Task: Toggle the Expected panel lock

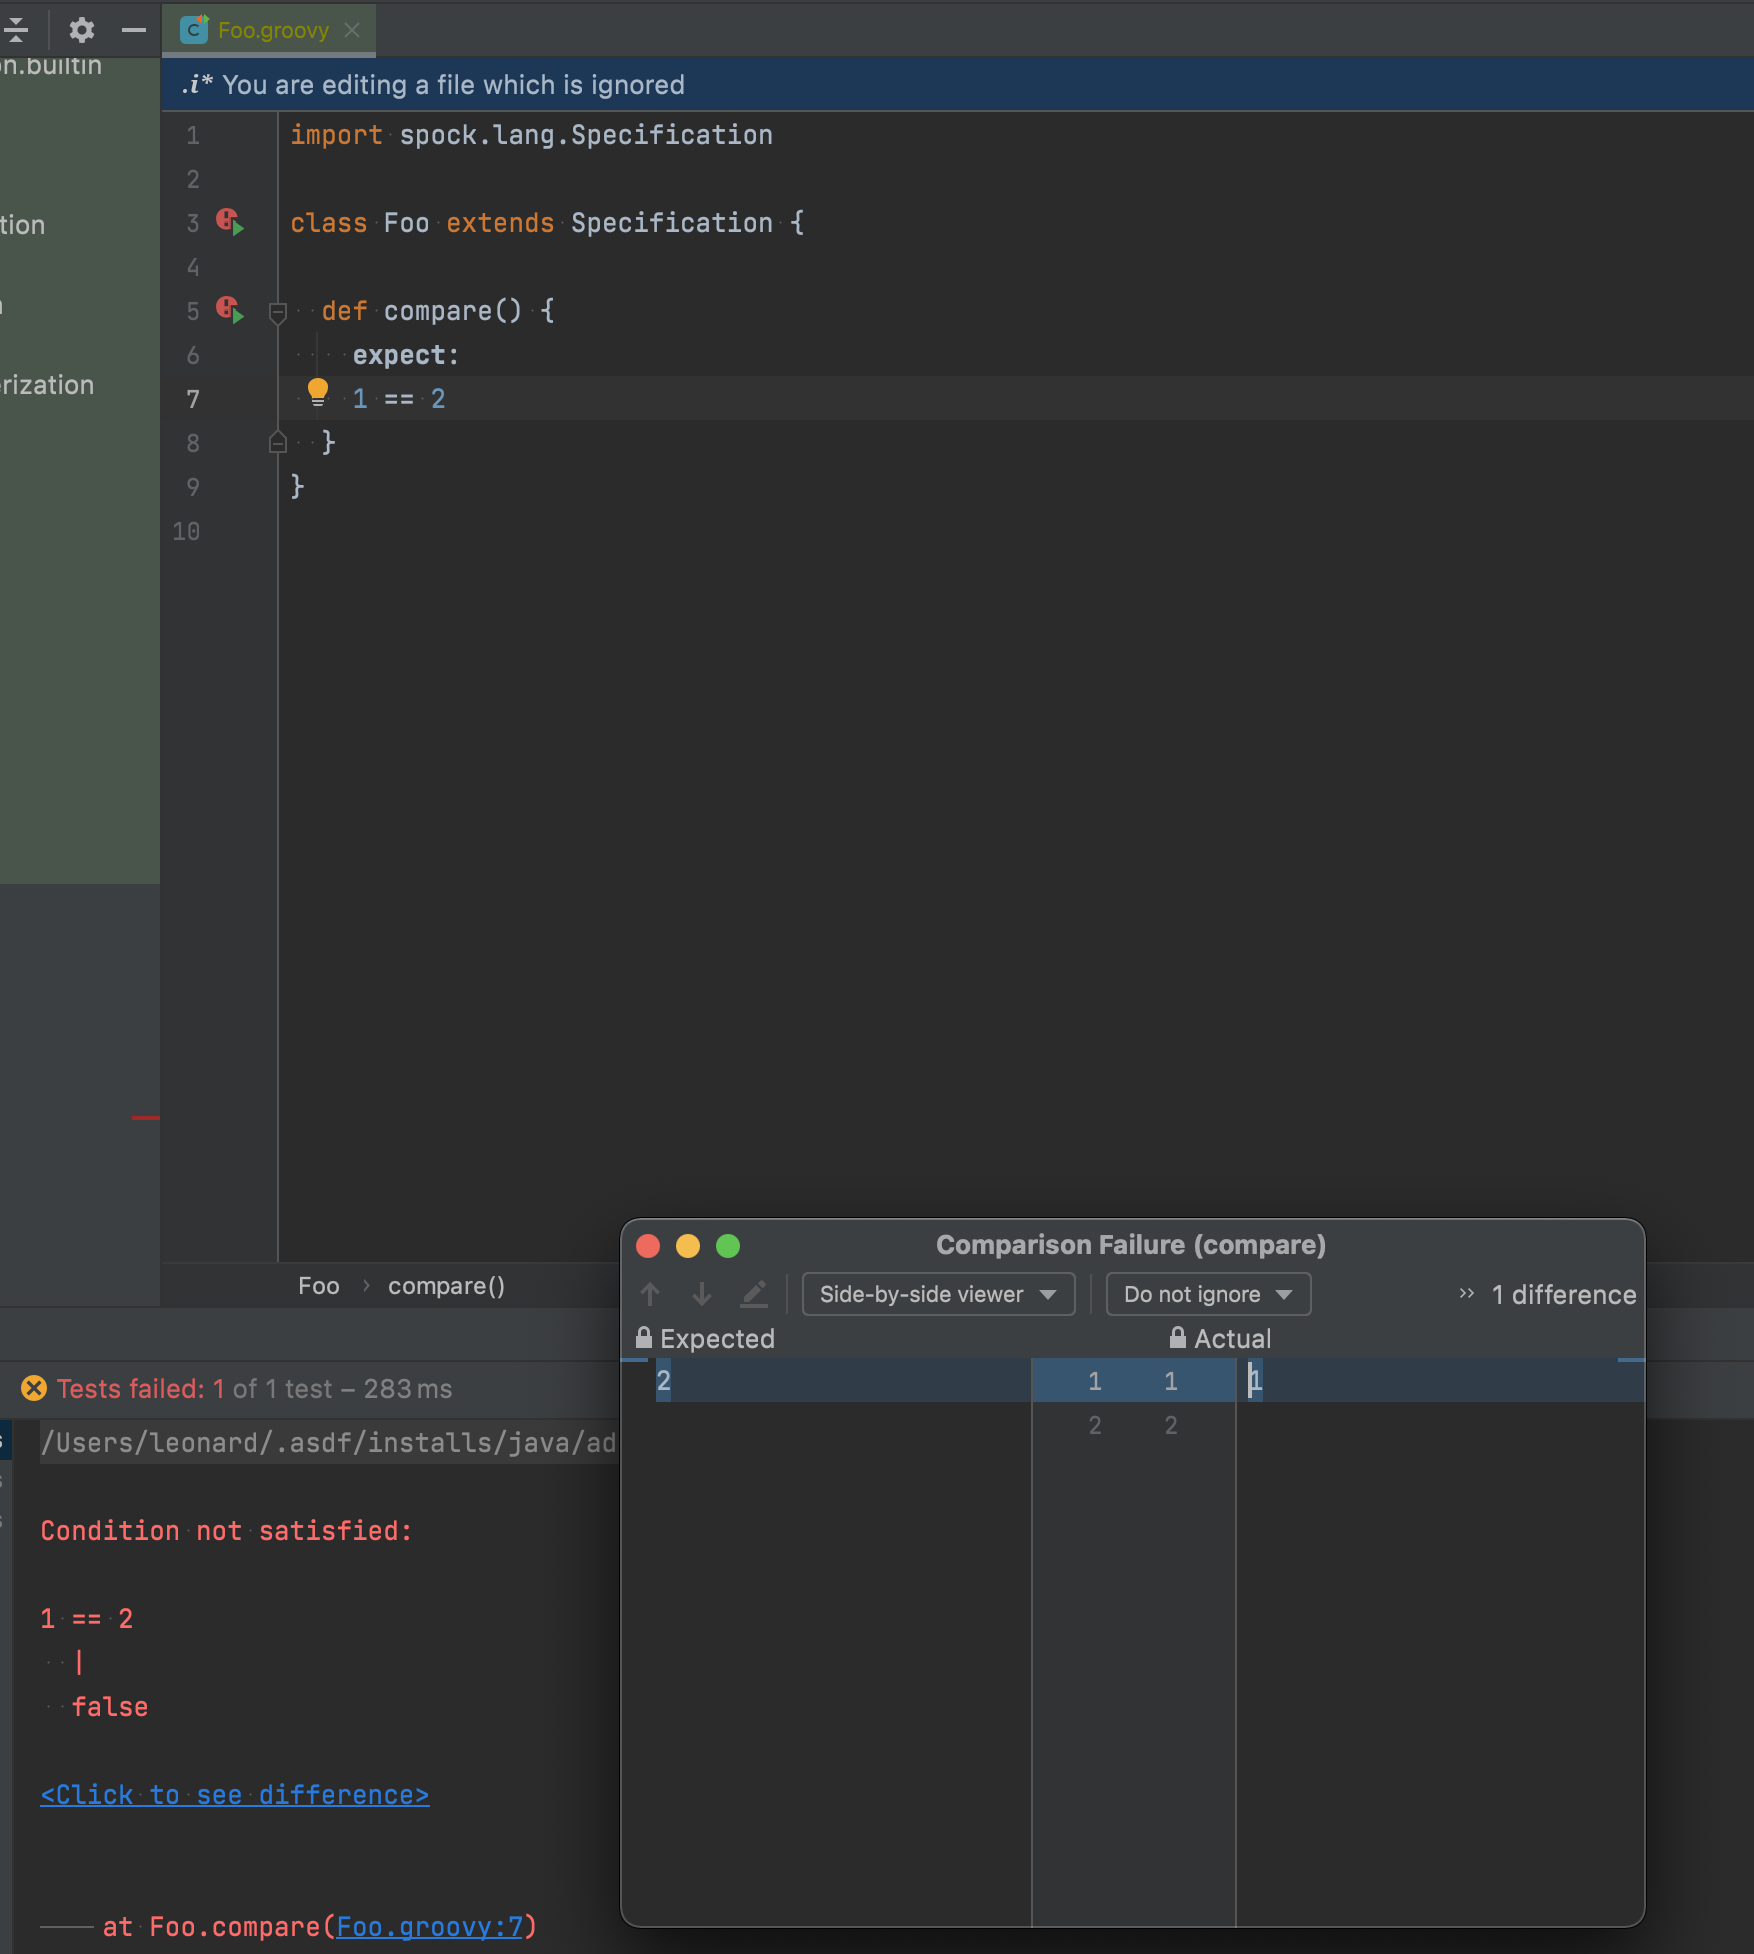Action: pyautogui.click(x=644, y=1338)
